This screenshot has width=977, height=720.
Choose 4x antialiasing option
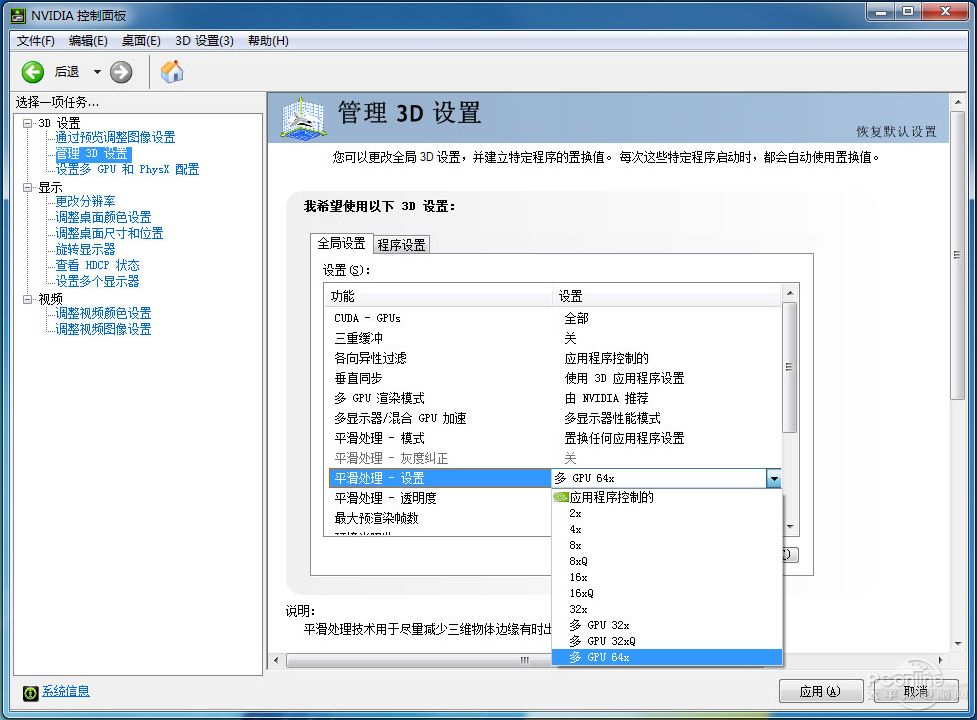[x=667, y=529]
